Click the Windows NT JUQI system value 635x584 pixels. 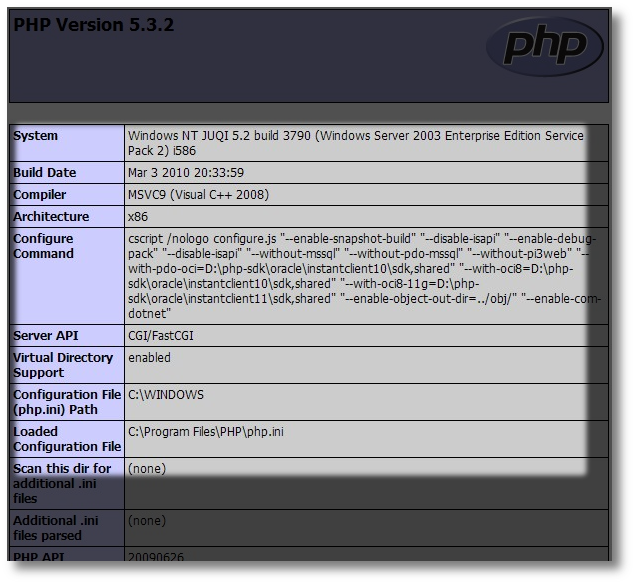tap(355, 143)
